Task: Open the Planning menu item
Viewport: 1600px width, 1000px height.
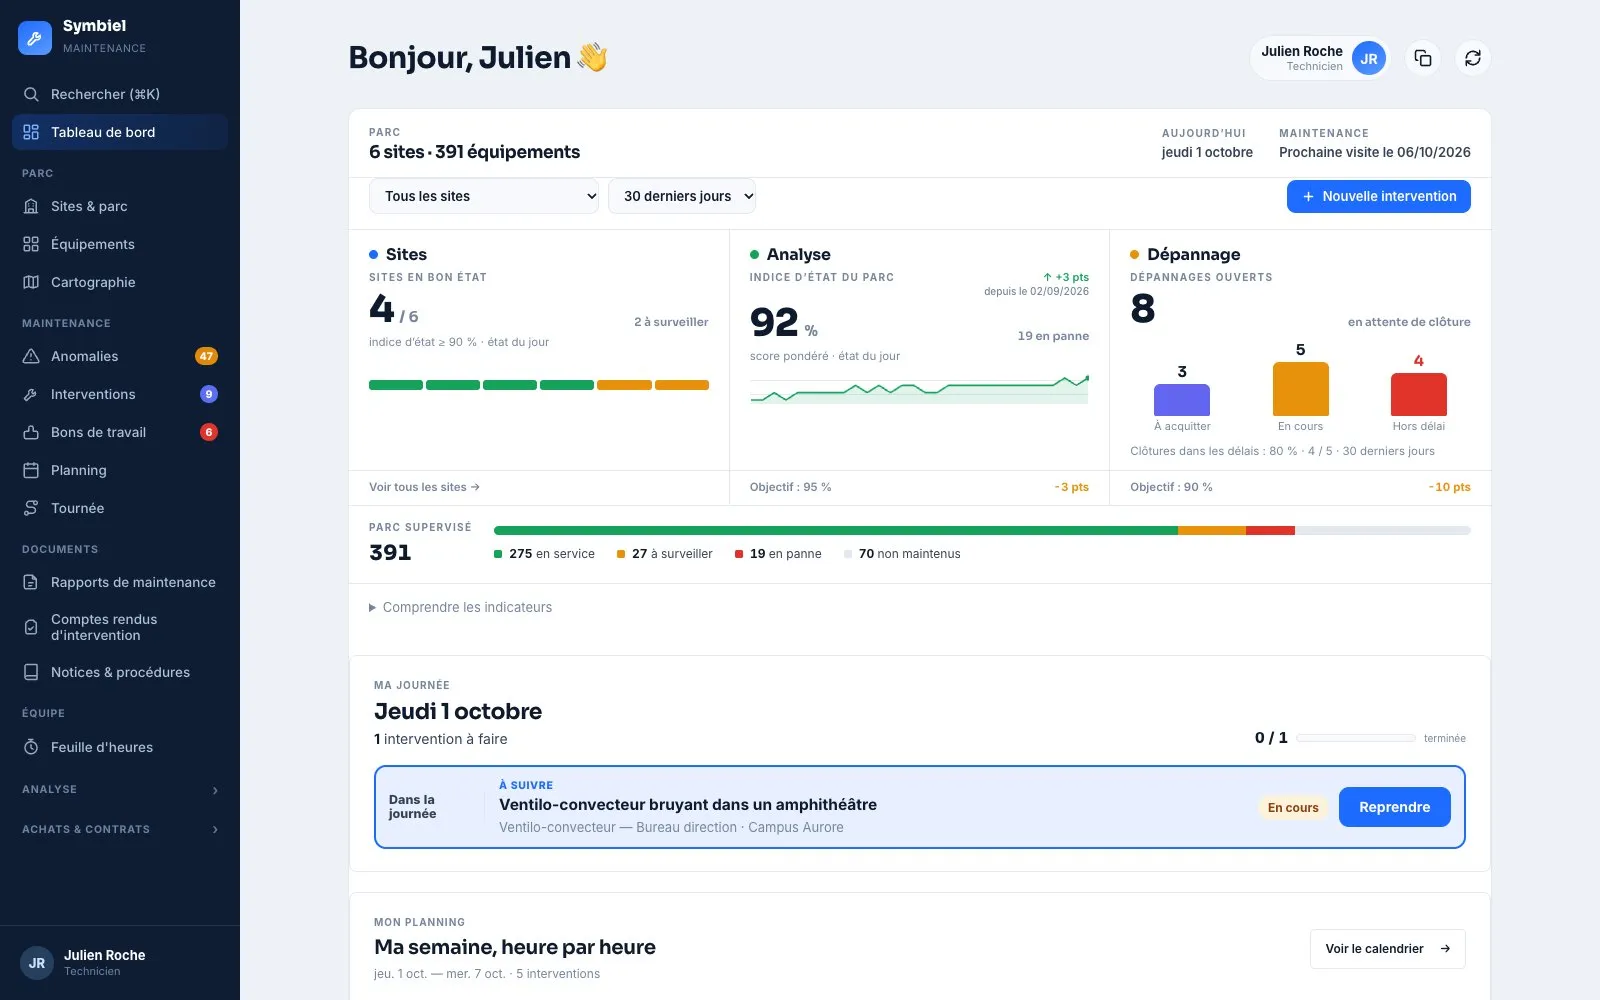Action: [x=120, y=470]
